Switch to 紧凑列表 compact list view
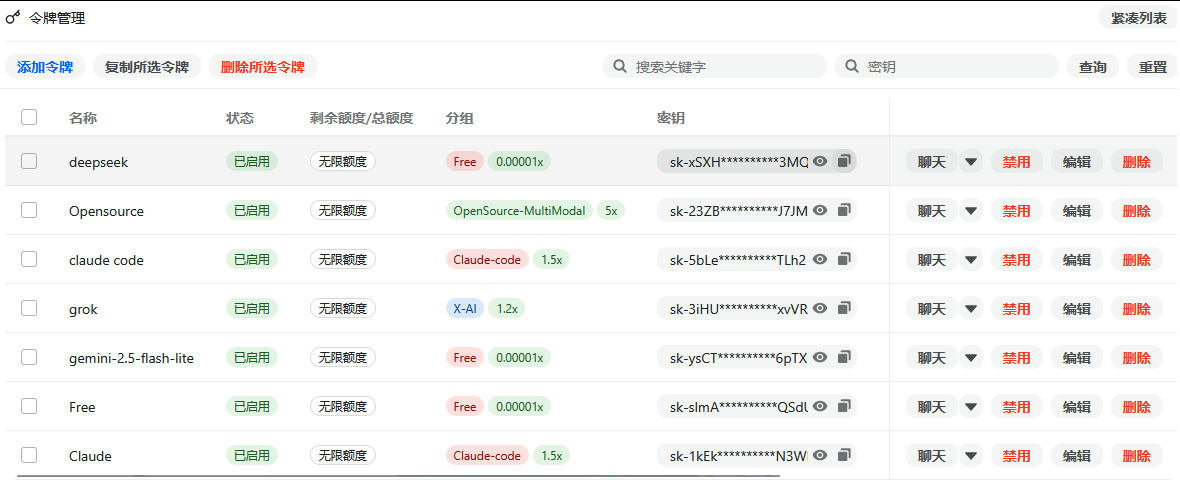Image resolution: width=1180 pixels, height=495 pixels. point(1139,18)
